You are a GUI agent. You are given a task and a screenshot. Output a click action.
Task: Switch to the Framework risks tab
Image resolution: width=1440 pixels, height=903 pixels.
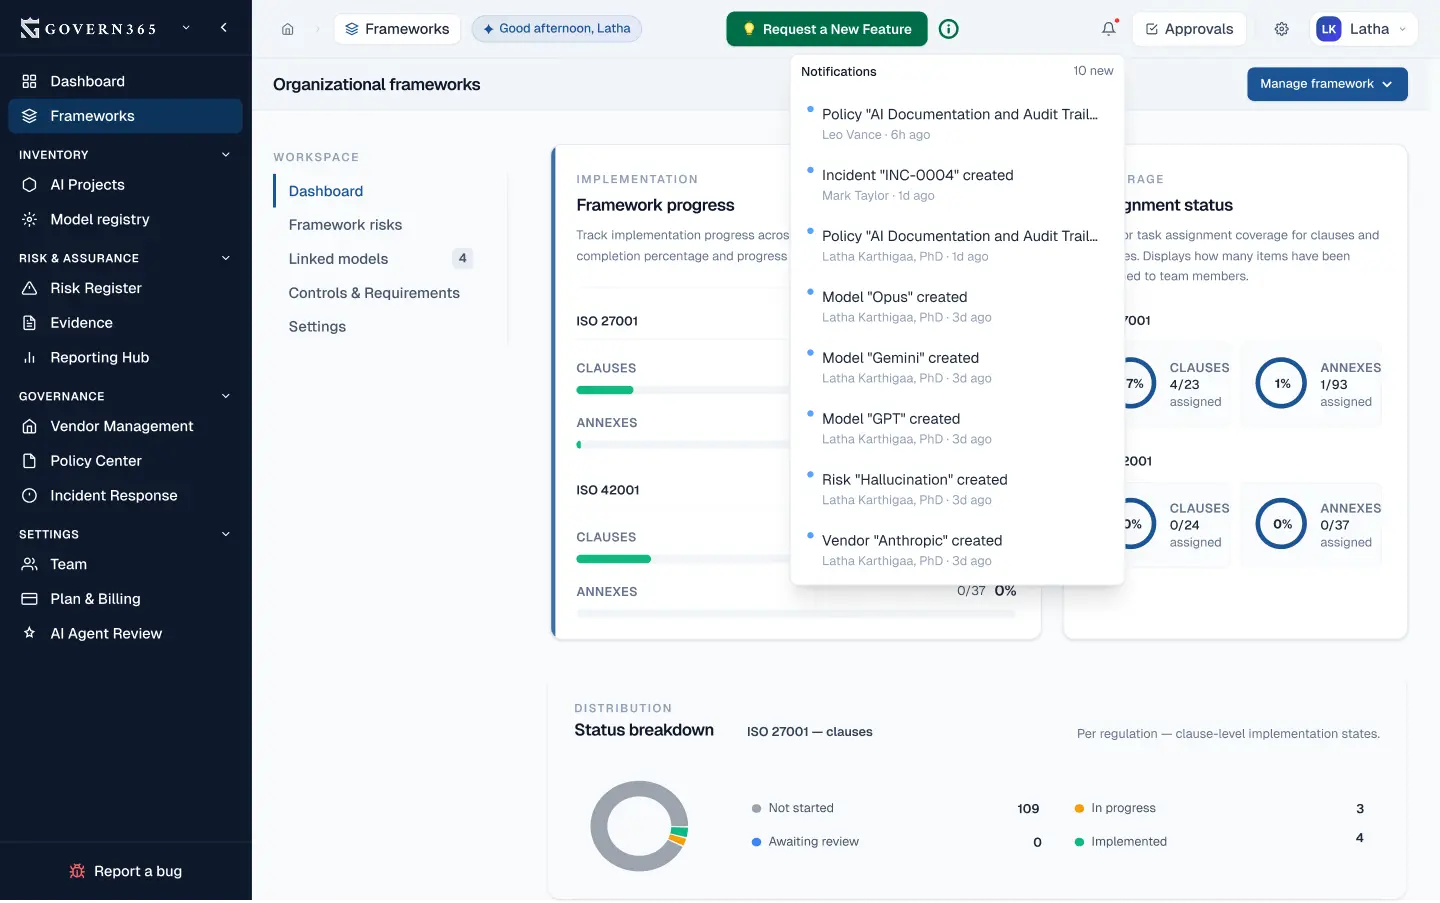[x=345, y=225]
